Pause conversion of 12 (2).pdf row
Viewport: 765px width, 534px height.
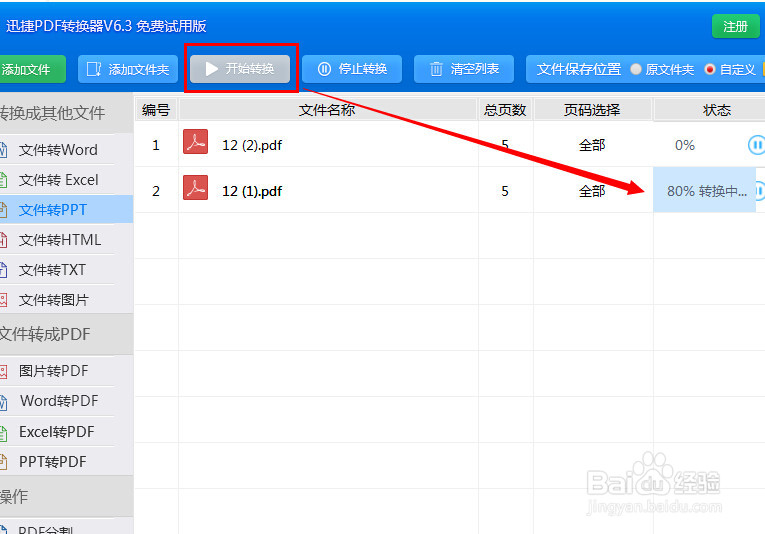pos(756,145)
